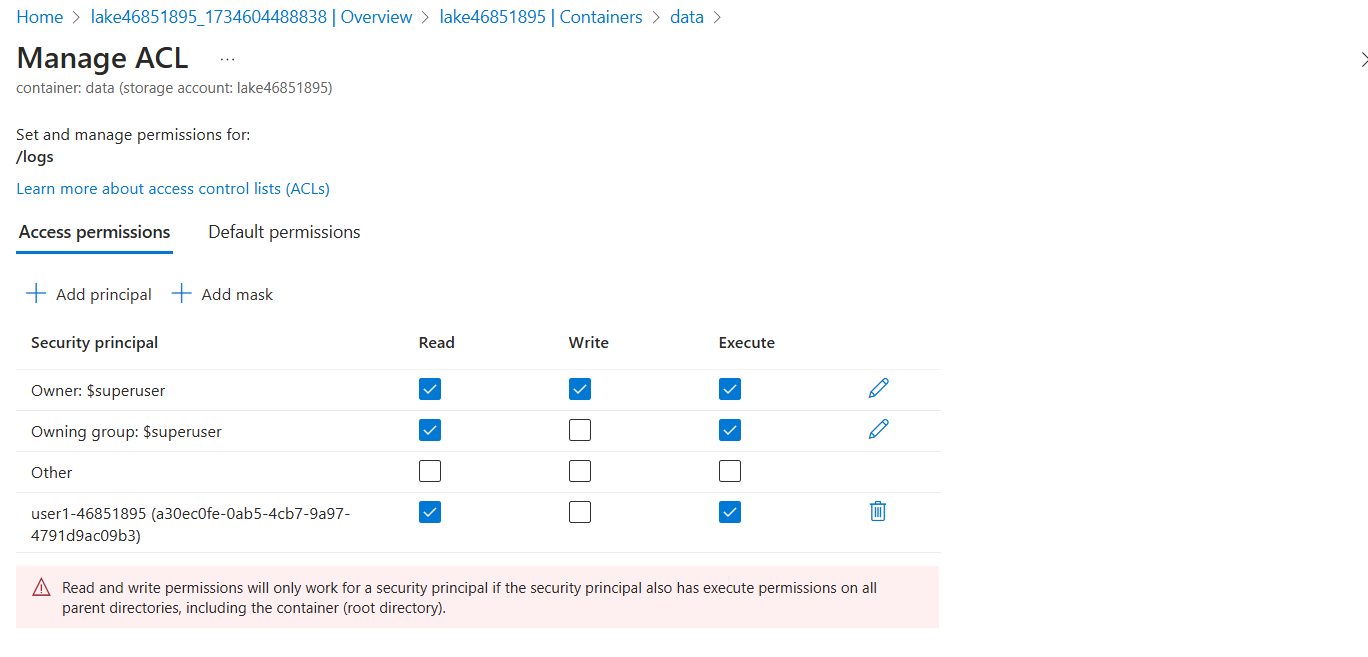Open Learn more about access control lists link
The height and width of the screenshot is (657, 1368).
[x=173, y=188]
